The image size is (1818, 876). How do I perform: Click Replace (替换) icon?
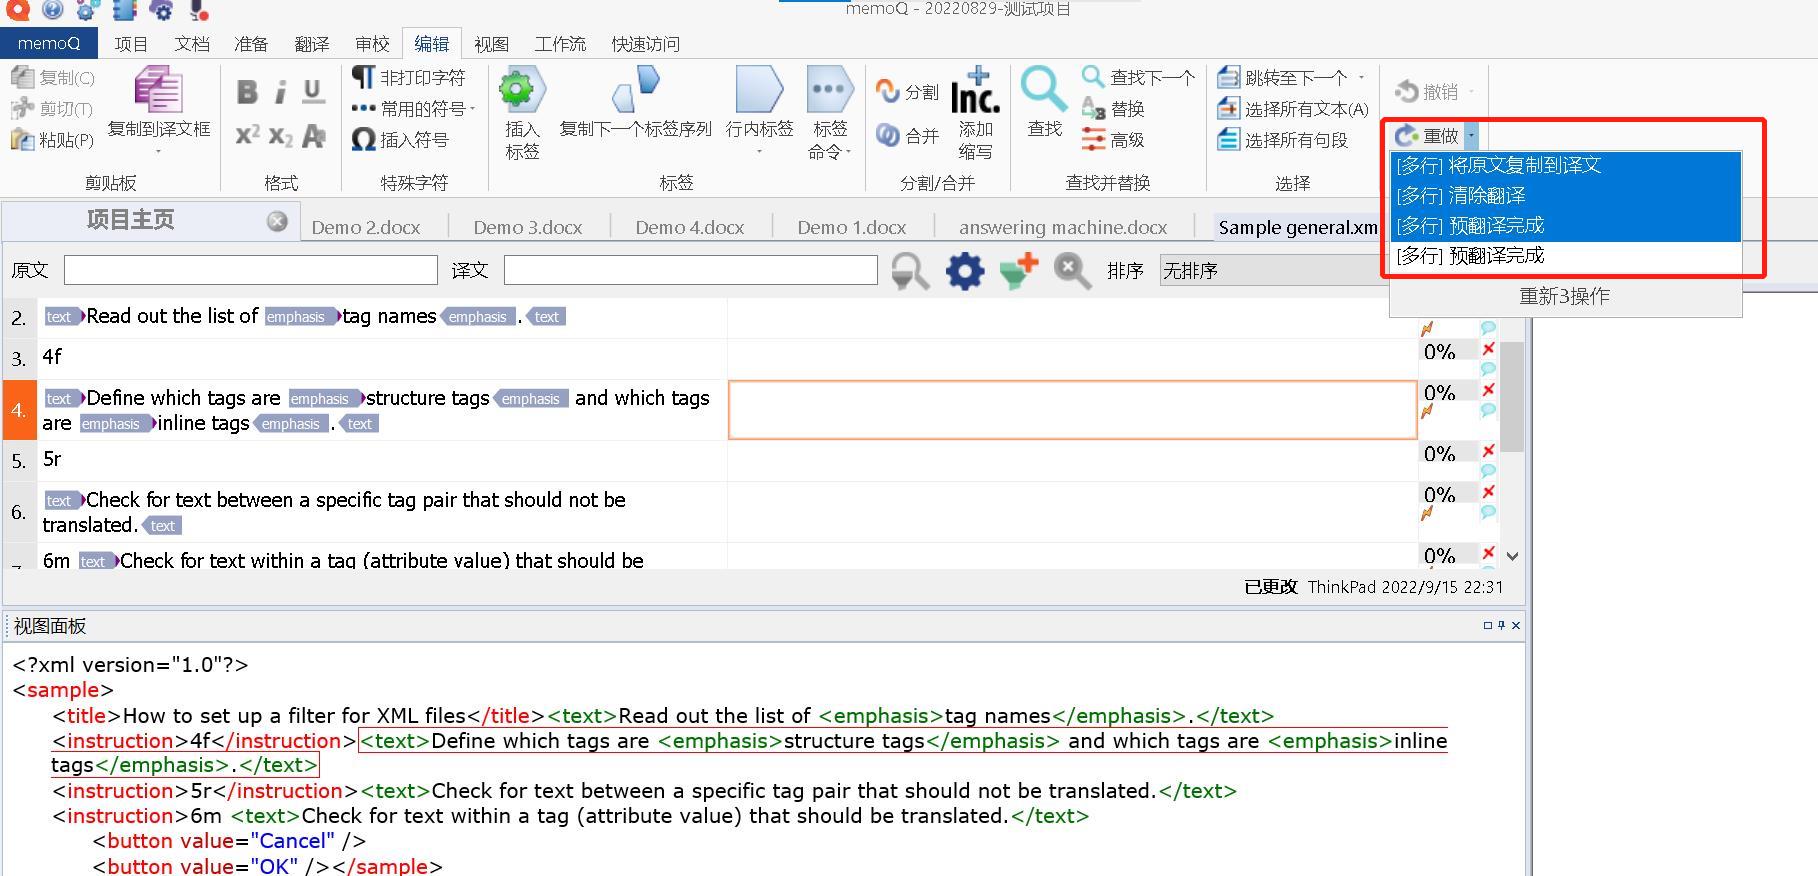[1093, 108]
